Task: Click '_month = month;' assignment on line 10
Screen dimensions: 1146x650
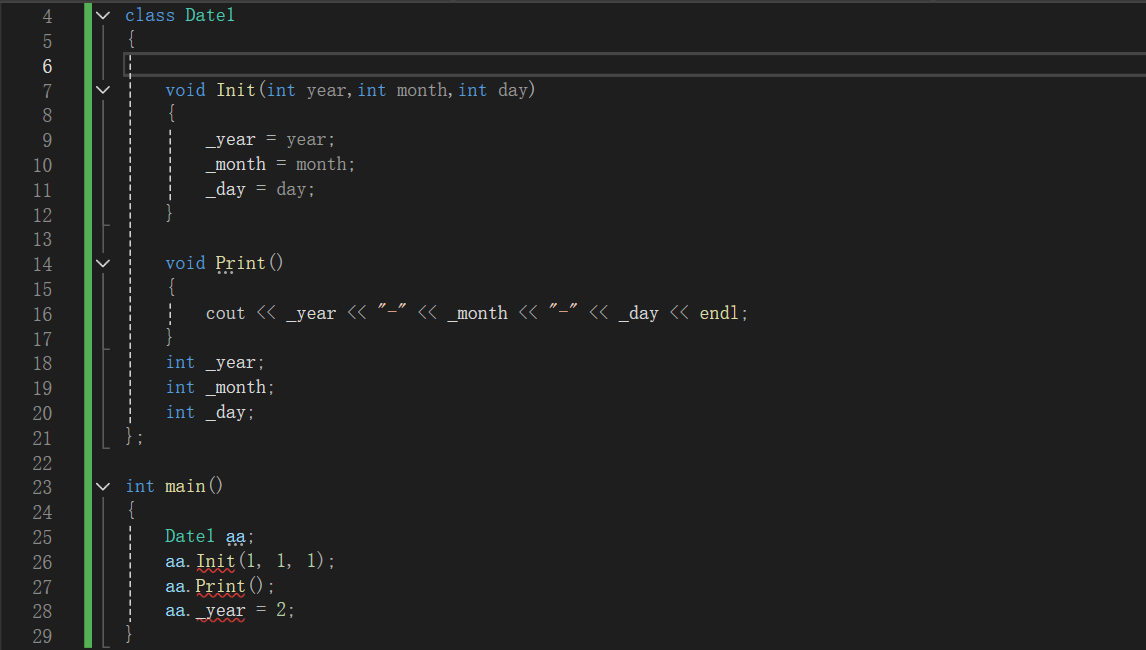Action: [281, 165]
